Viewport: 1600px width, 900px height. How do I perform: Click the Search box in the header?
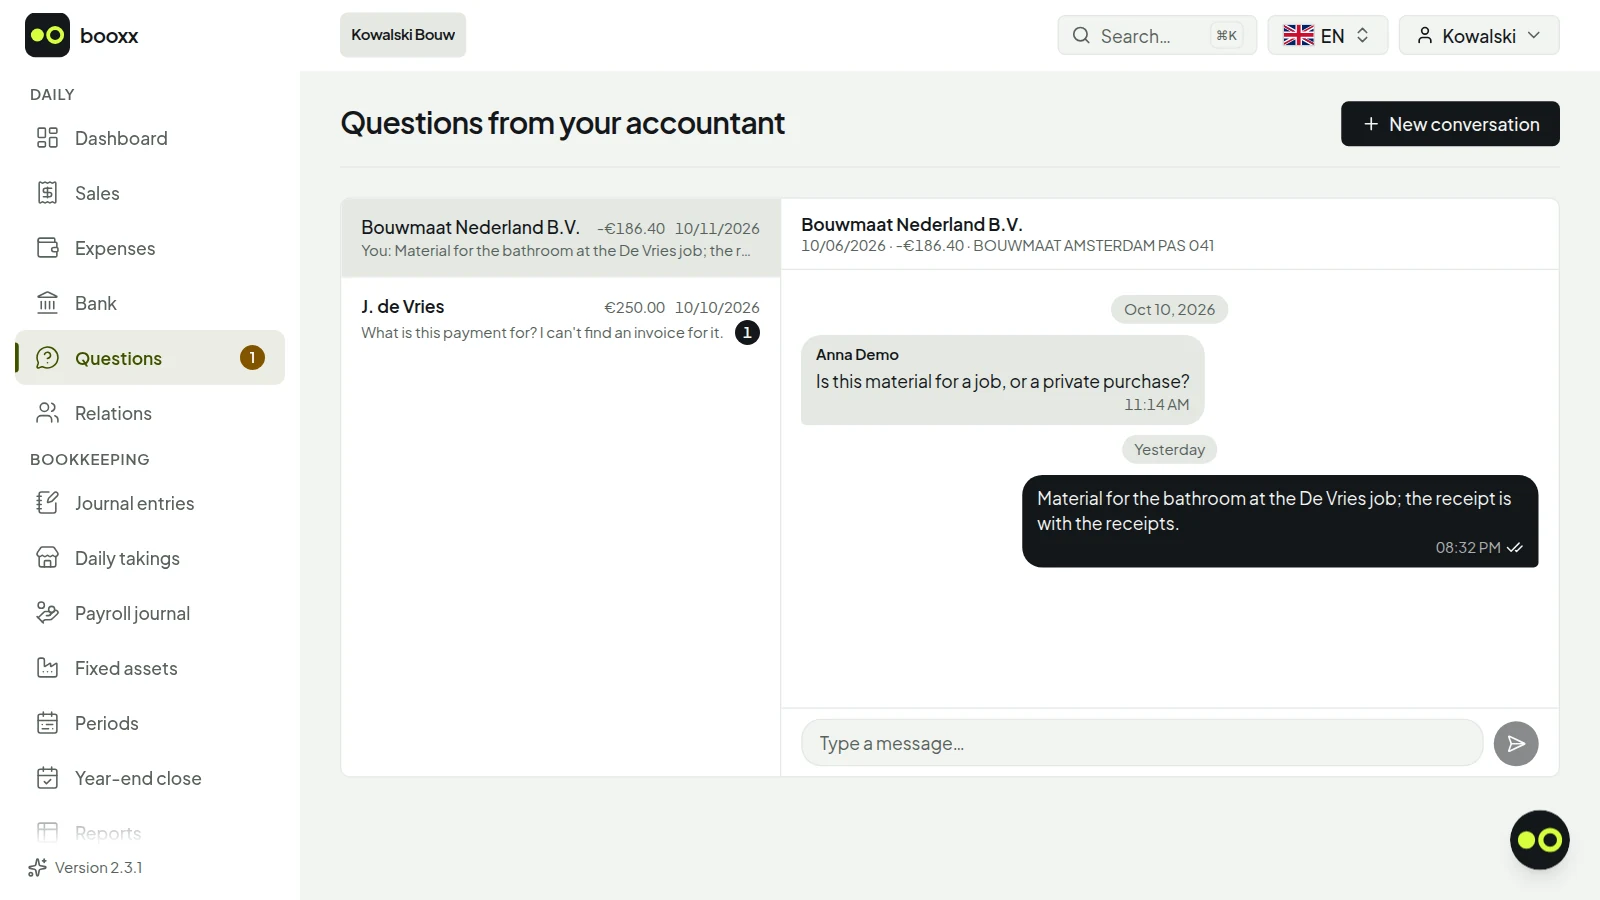1157,35
